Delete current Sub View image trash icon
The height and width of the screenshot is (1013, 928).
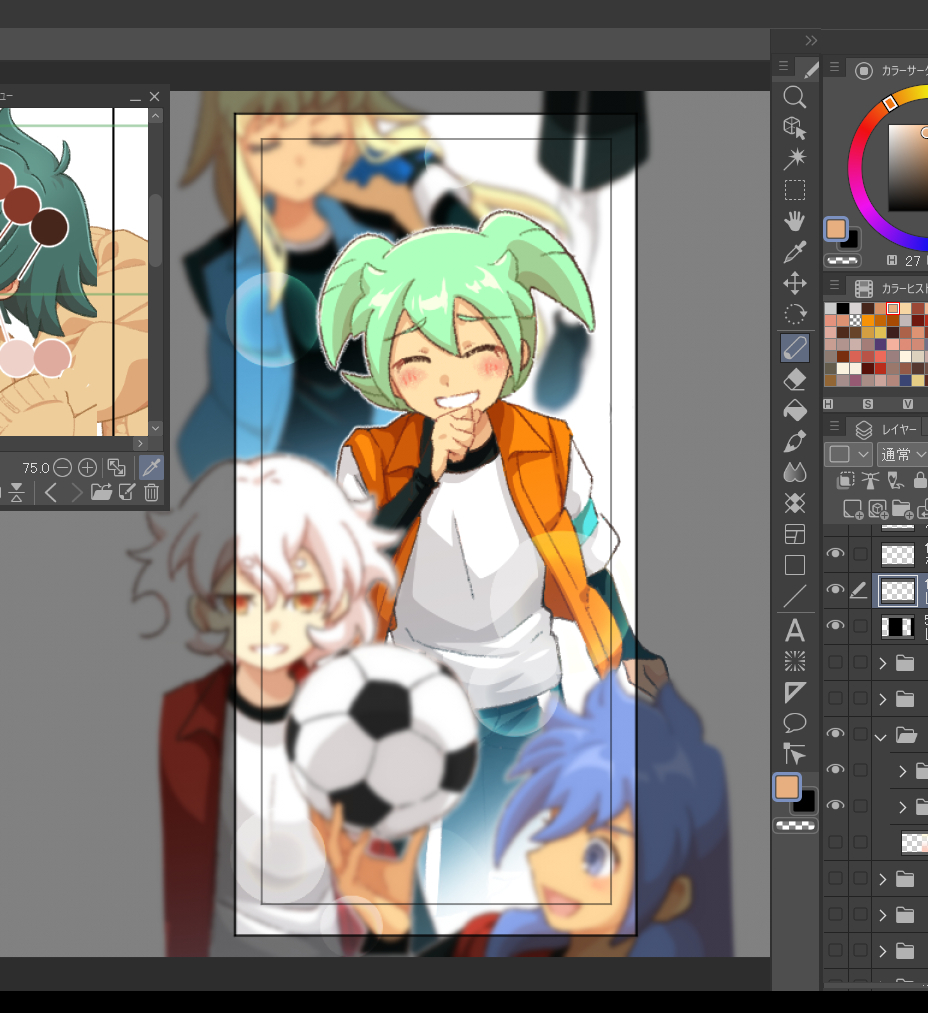pos(151,493)
